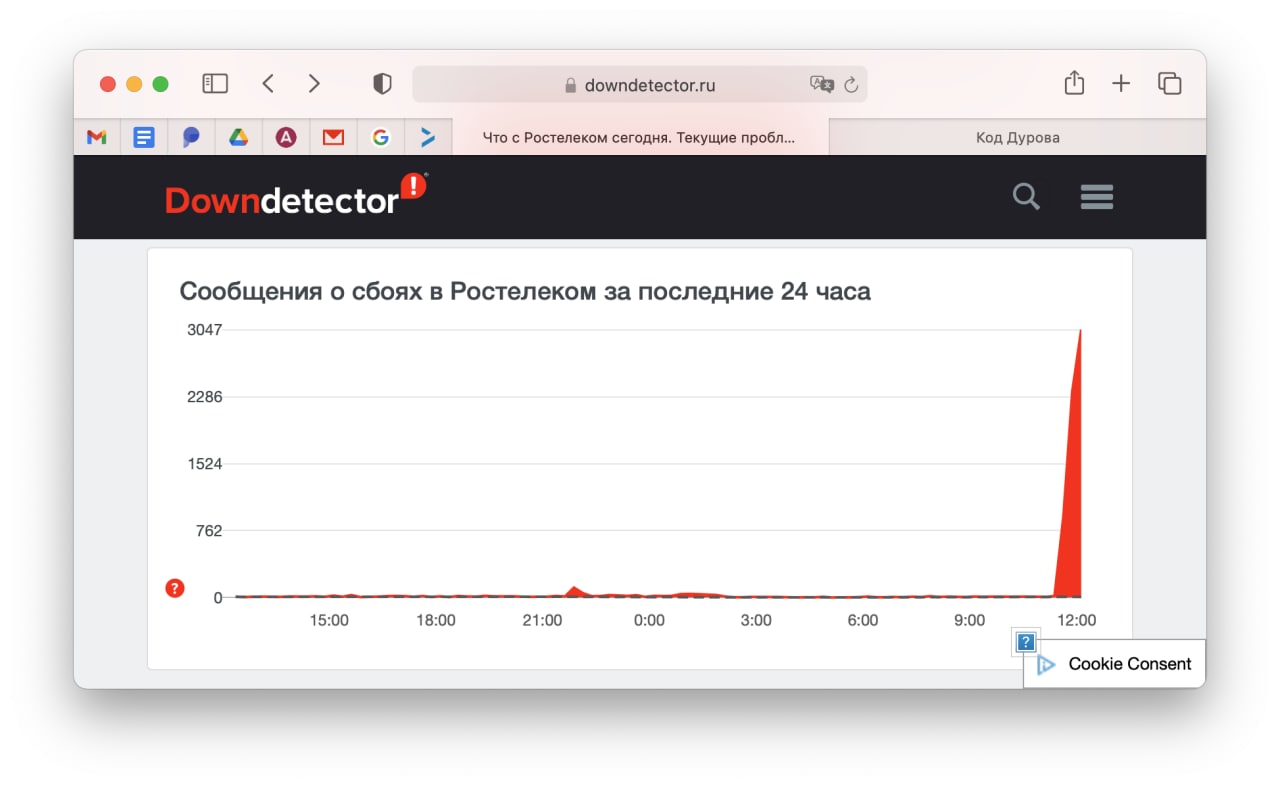Open the Safari share menu
The width and height of the screenshot is (1280, 786).
1074,83
